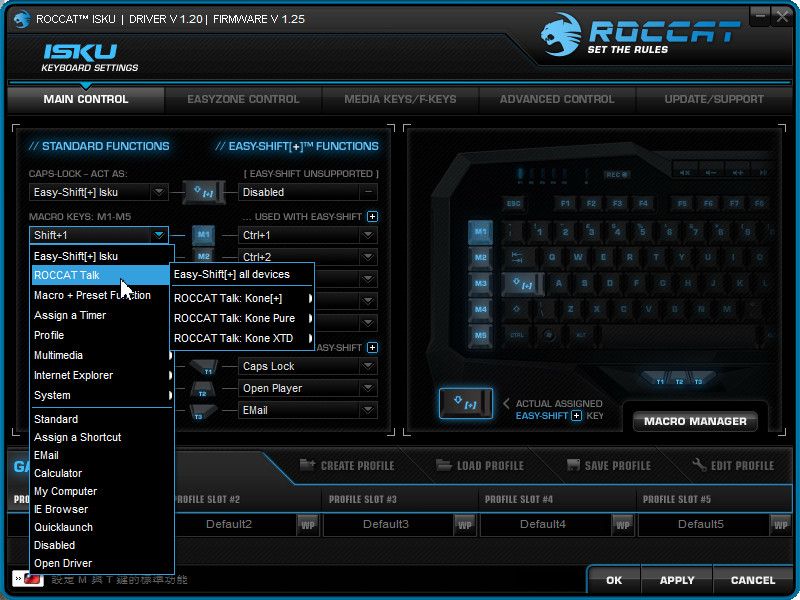
Task: Click the APPLY button
Action: point(677,580)
